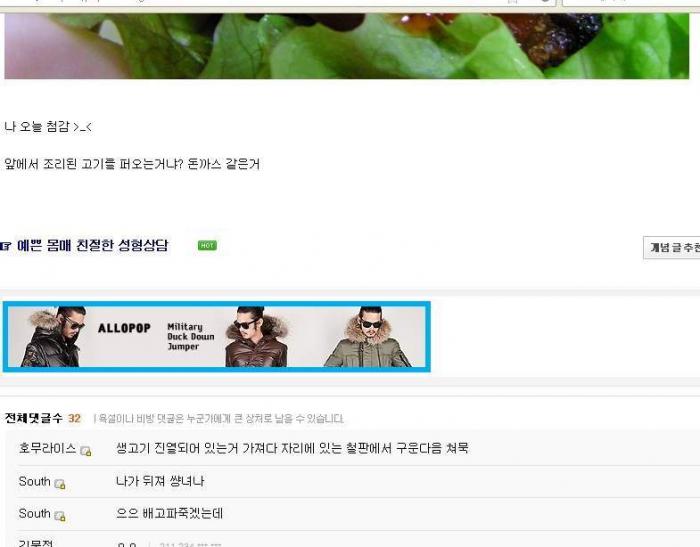Screen dimensions: 700x547
Task: Click the first South username
Action: click(34, 481)
